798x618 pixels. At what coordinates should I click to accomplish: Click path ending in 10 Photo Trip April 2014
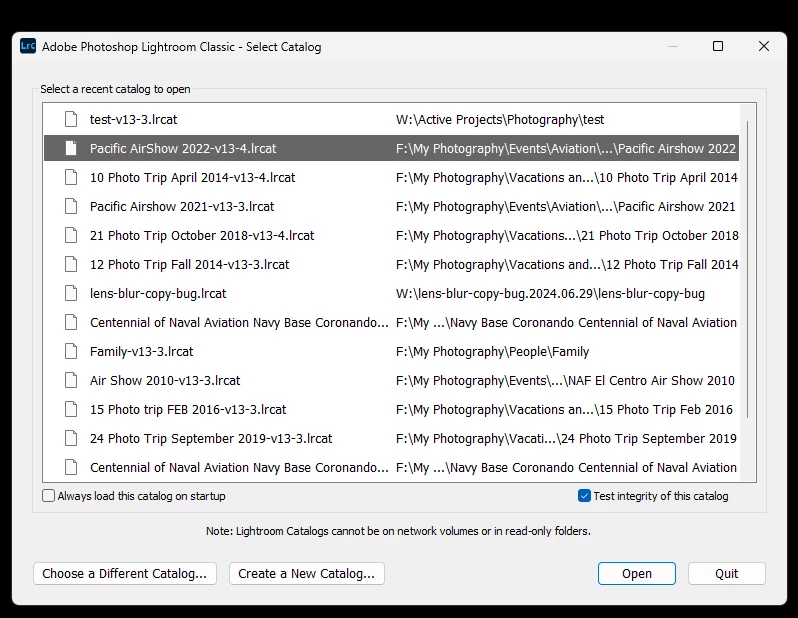(566, 178)
